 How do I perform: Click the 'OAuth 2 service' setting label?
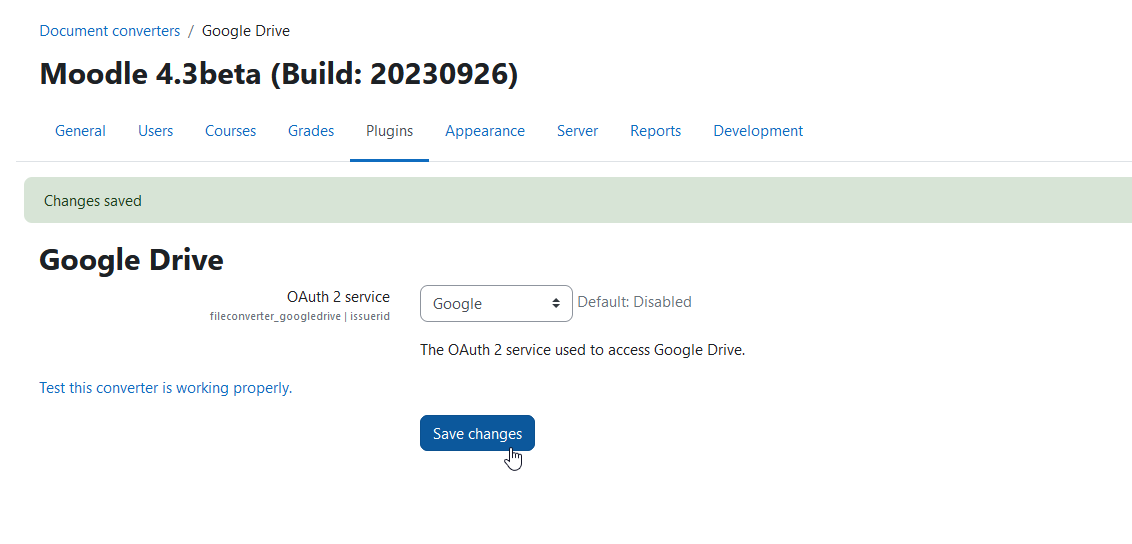pyautogui.click(x=339, y=297)
